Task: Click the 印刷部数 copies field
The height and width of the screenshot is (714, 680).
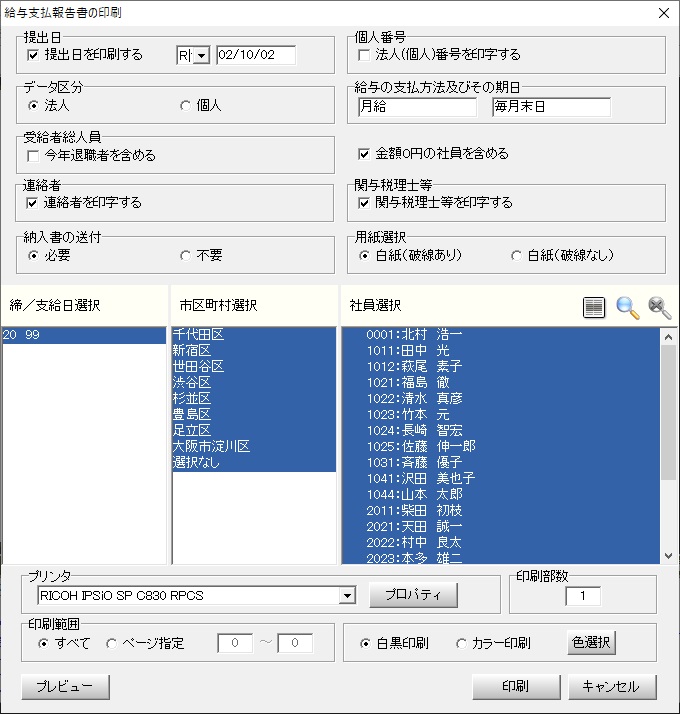Action: [x=583, y=596]
